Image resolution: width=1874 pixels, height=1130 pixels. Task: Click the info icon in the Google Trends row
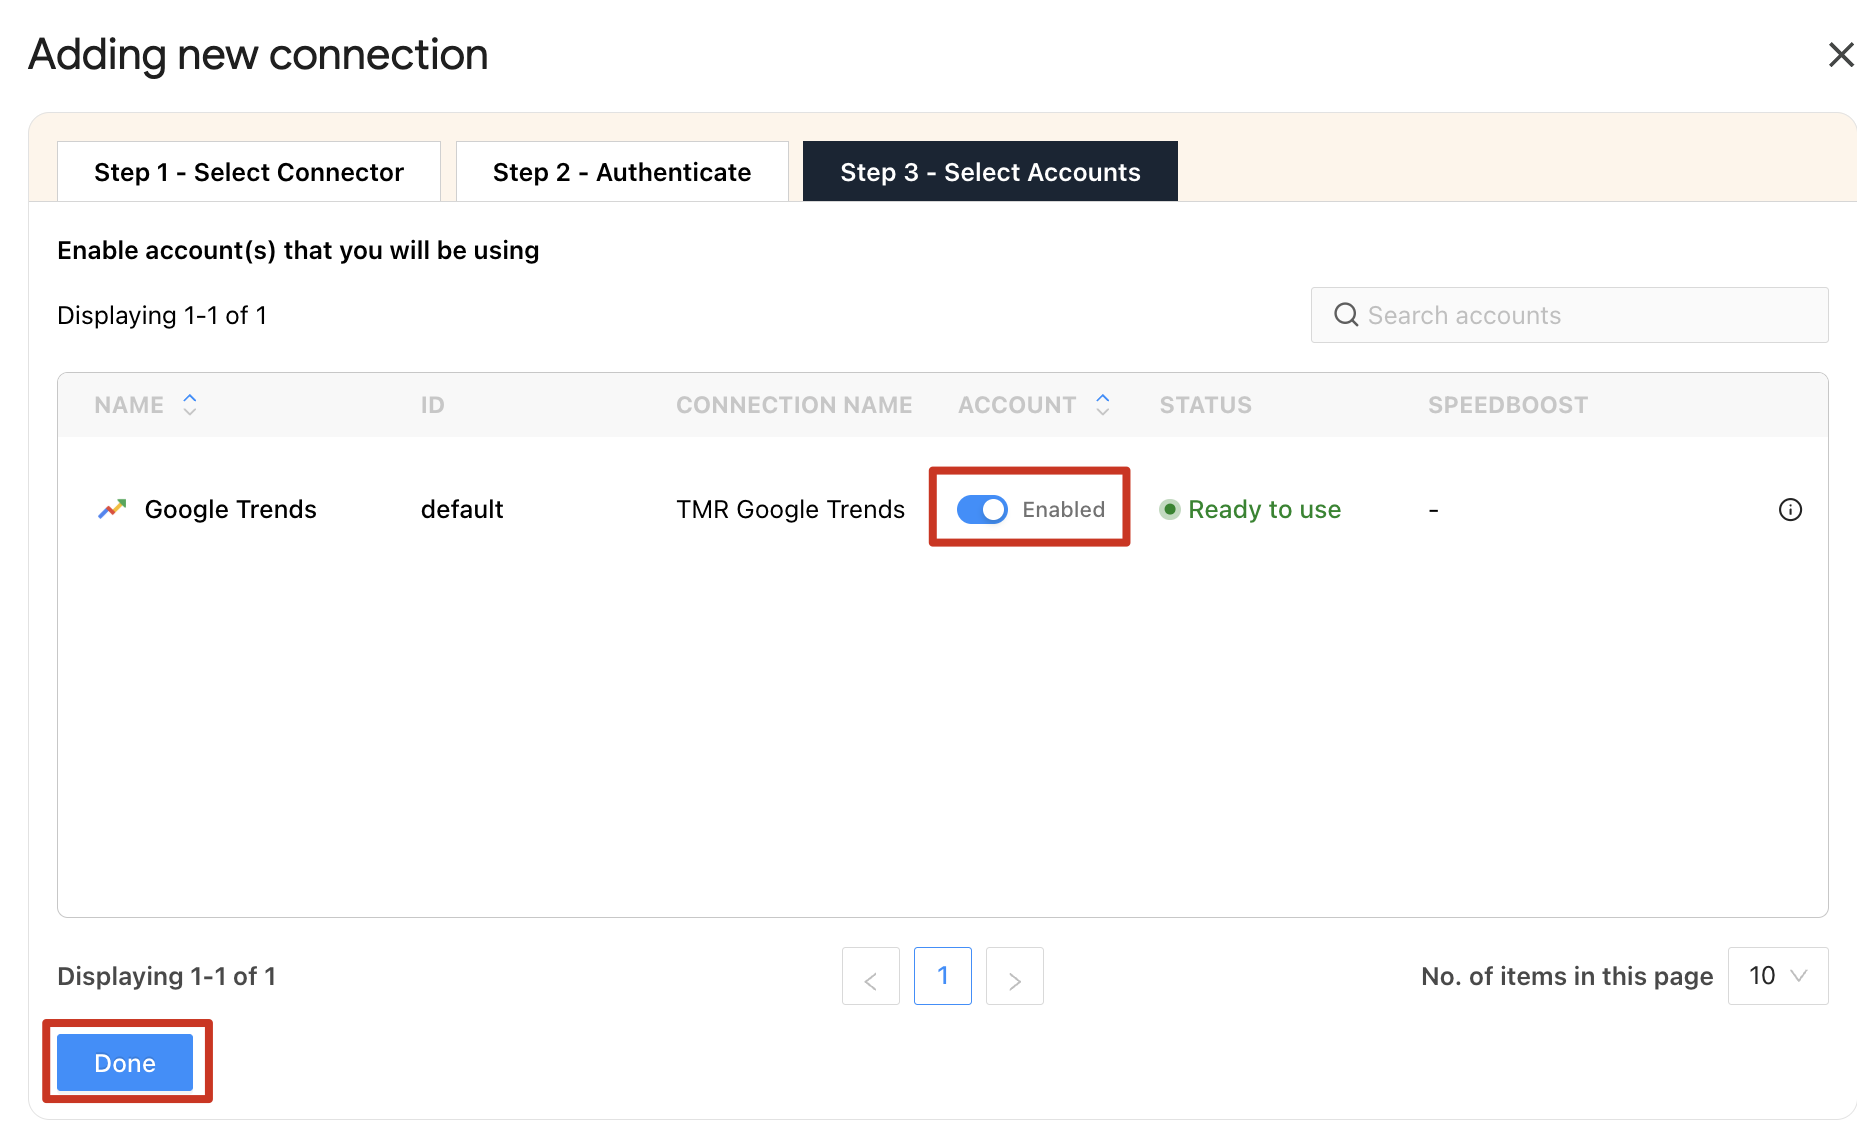(x=1790, y=510)
